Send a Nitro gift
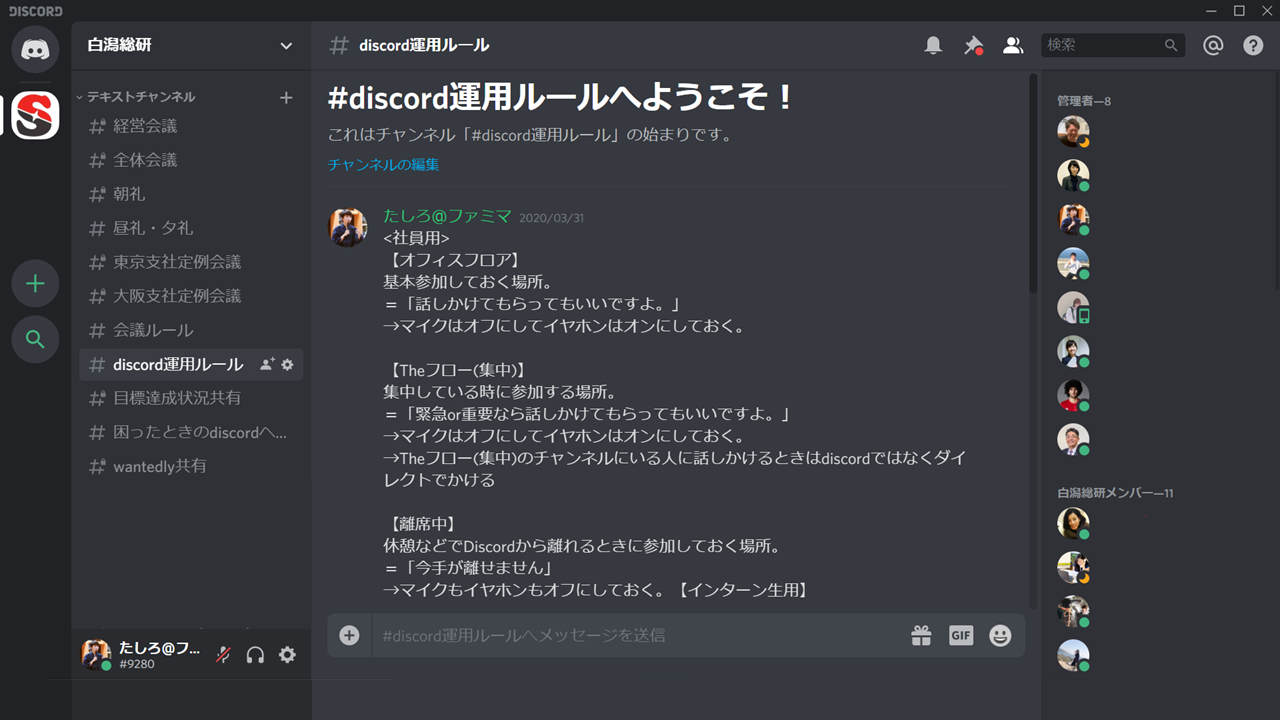The height and width of the screenshot is (720, 1280). (921, 635)
